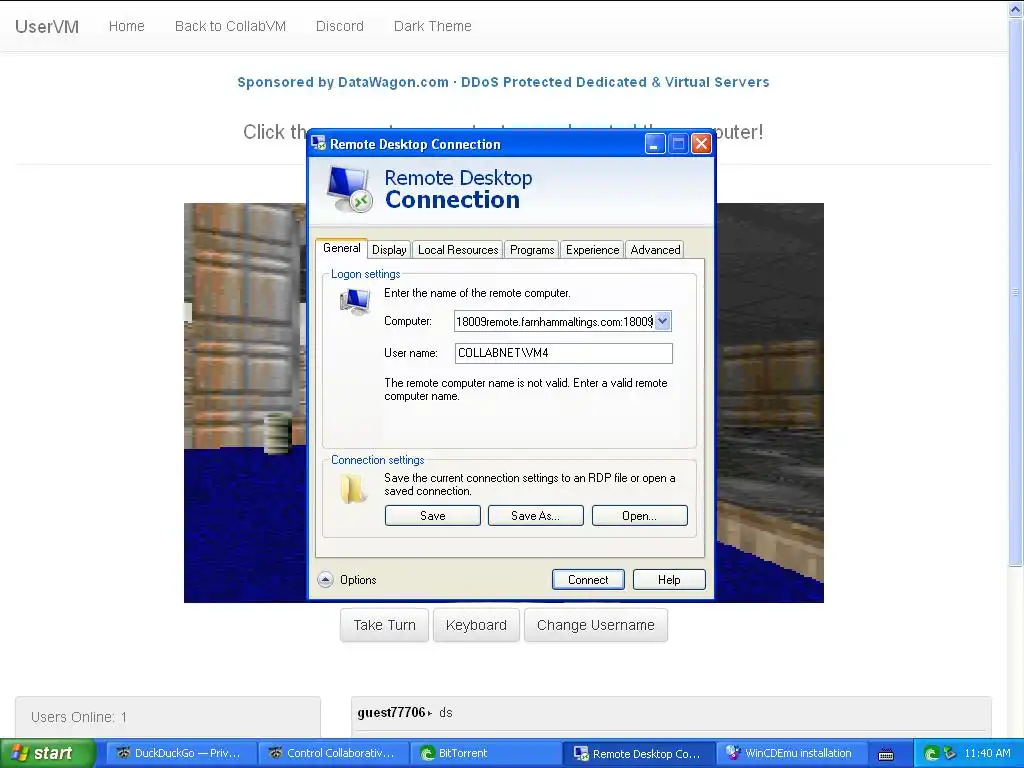This screenshot has height=768, width=1024.
Task: Click the Back to CollabVM link
Action: [x=231, y=26]
